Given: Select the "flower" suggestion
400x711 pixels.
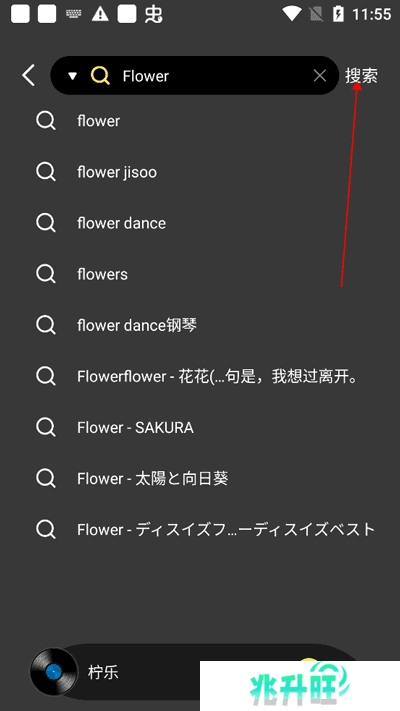Looking at the screenshot, I should [200, 121].
